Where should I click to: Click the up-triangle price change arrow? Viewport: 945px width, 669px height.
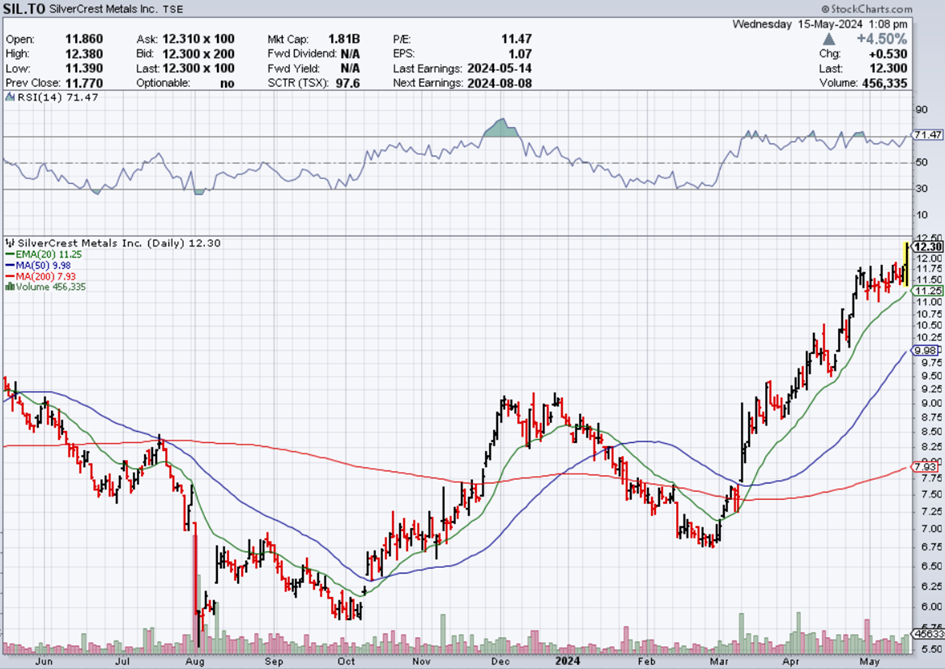[829, 39]
